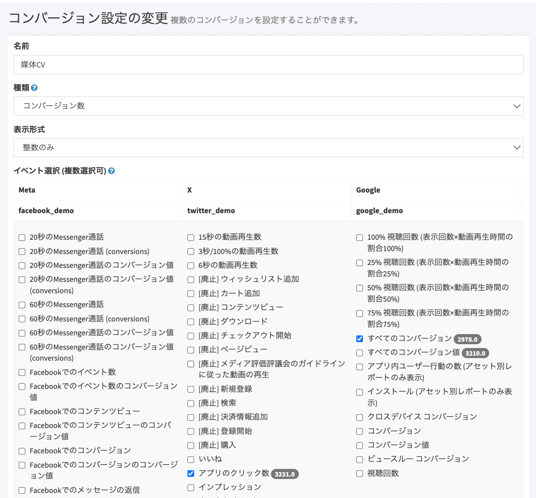Viewport: 536px width, 498px height.
Task: Open the 表示形式 dropdown showing 整数のみ
Action: pos(268,148)
